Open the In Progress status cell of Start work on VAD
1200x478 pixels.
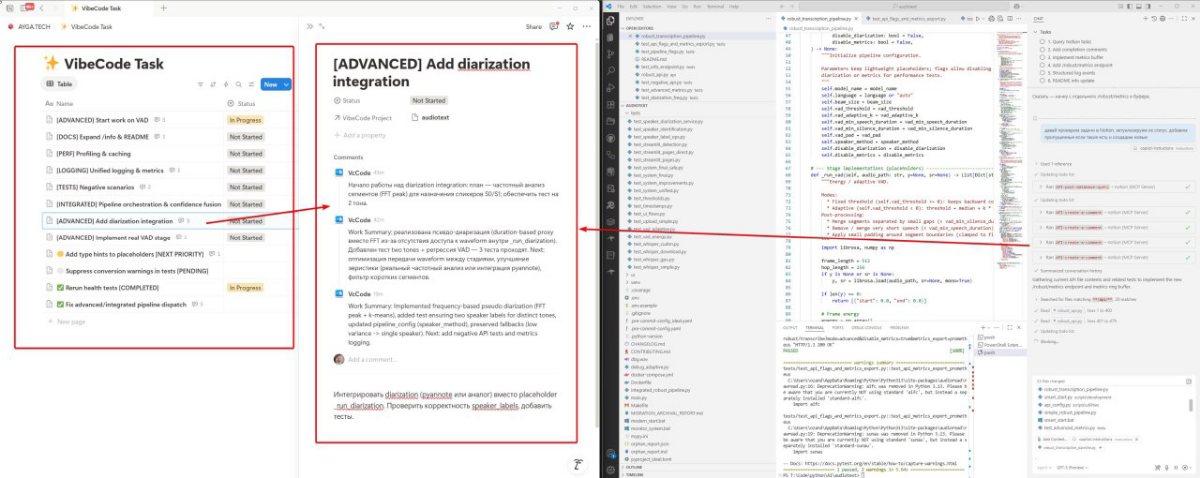[x=245, y=119]
